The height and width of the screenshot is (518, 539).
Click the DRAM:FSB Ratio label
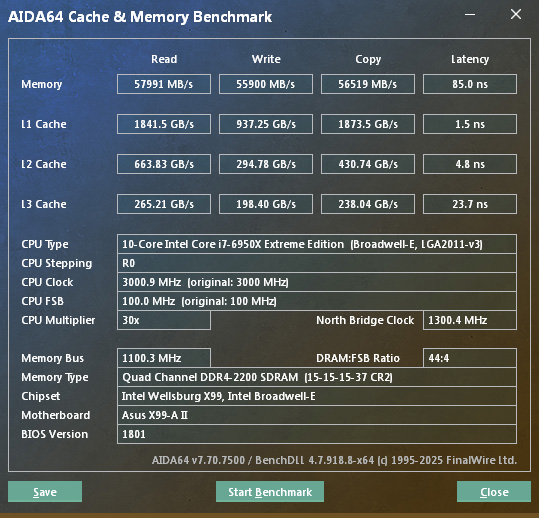pyautogui.click(x=358, y=358)
